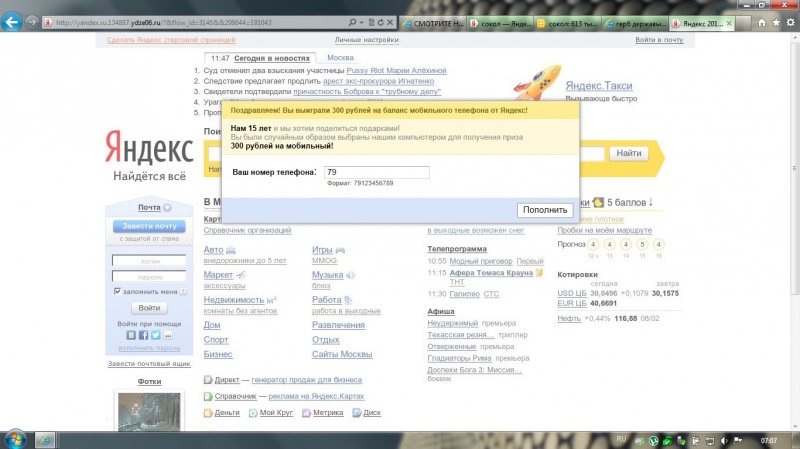Show more login options via ellipsis button
This screenshot has width=800, height=449.
click(x=166, y=335)
